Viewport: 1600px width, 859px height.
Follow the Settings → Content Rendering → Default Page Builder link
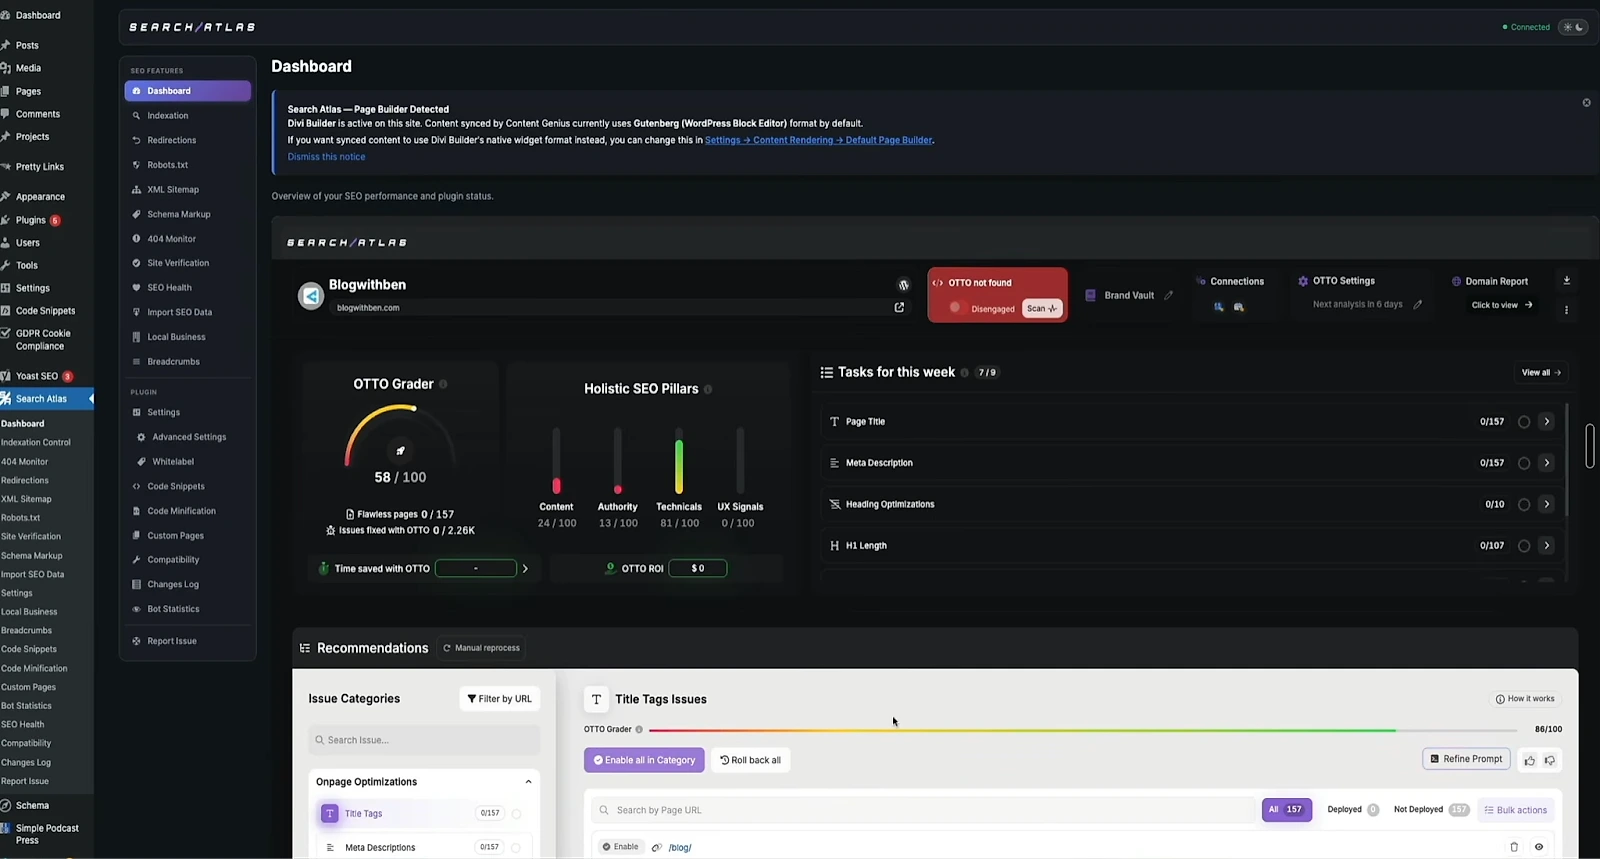coord(819,140)
